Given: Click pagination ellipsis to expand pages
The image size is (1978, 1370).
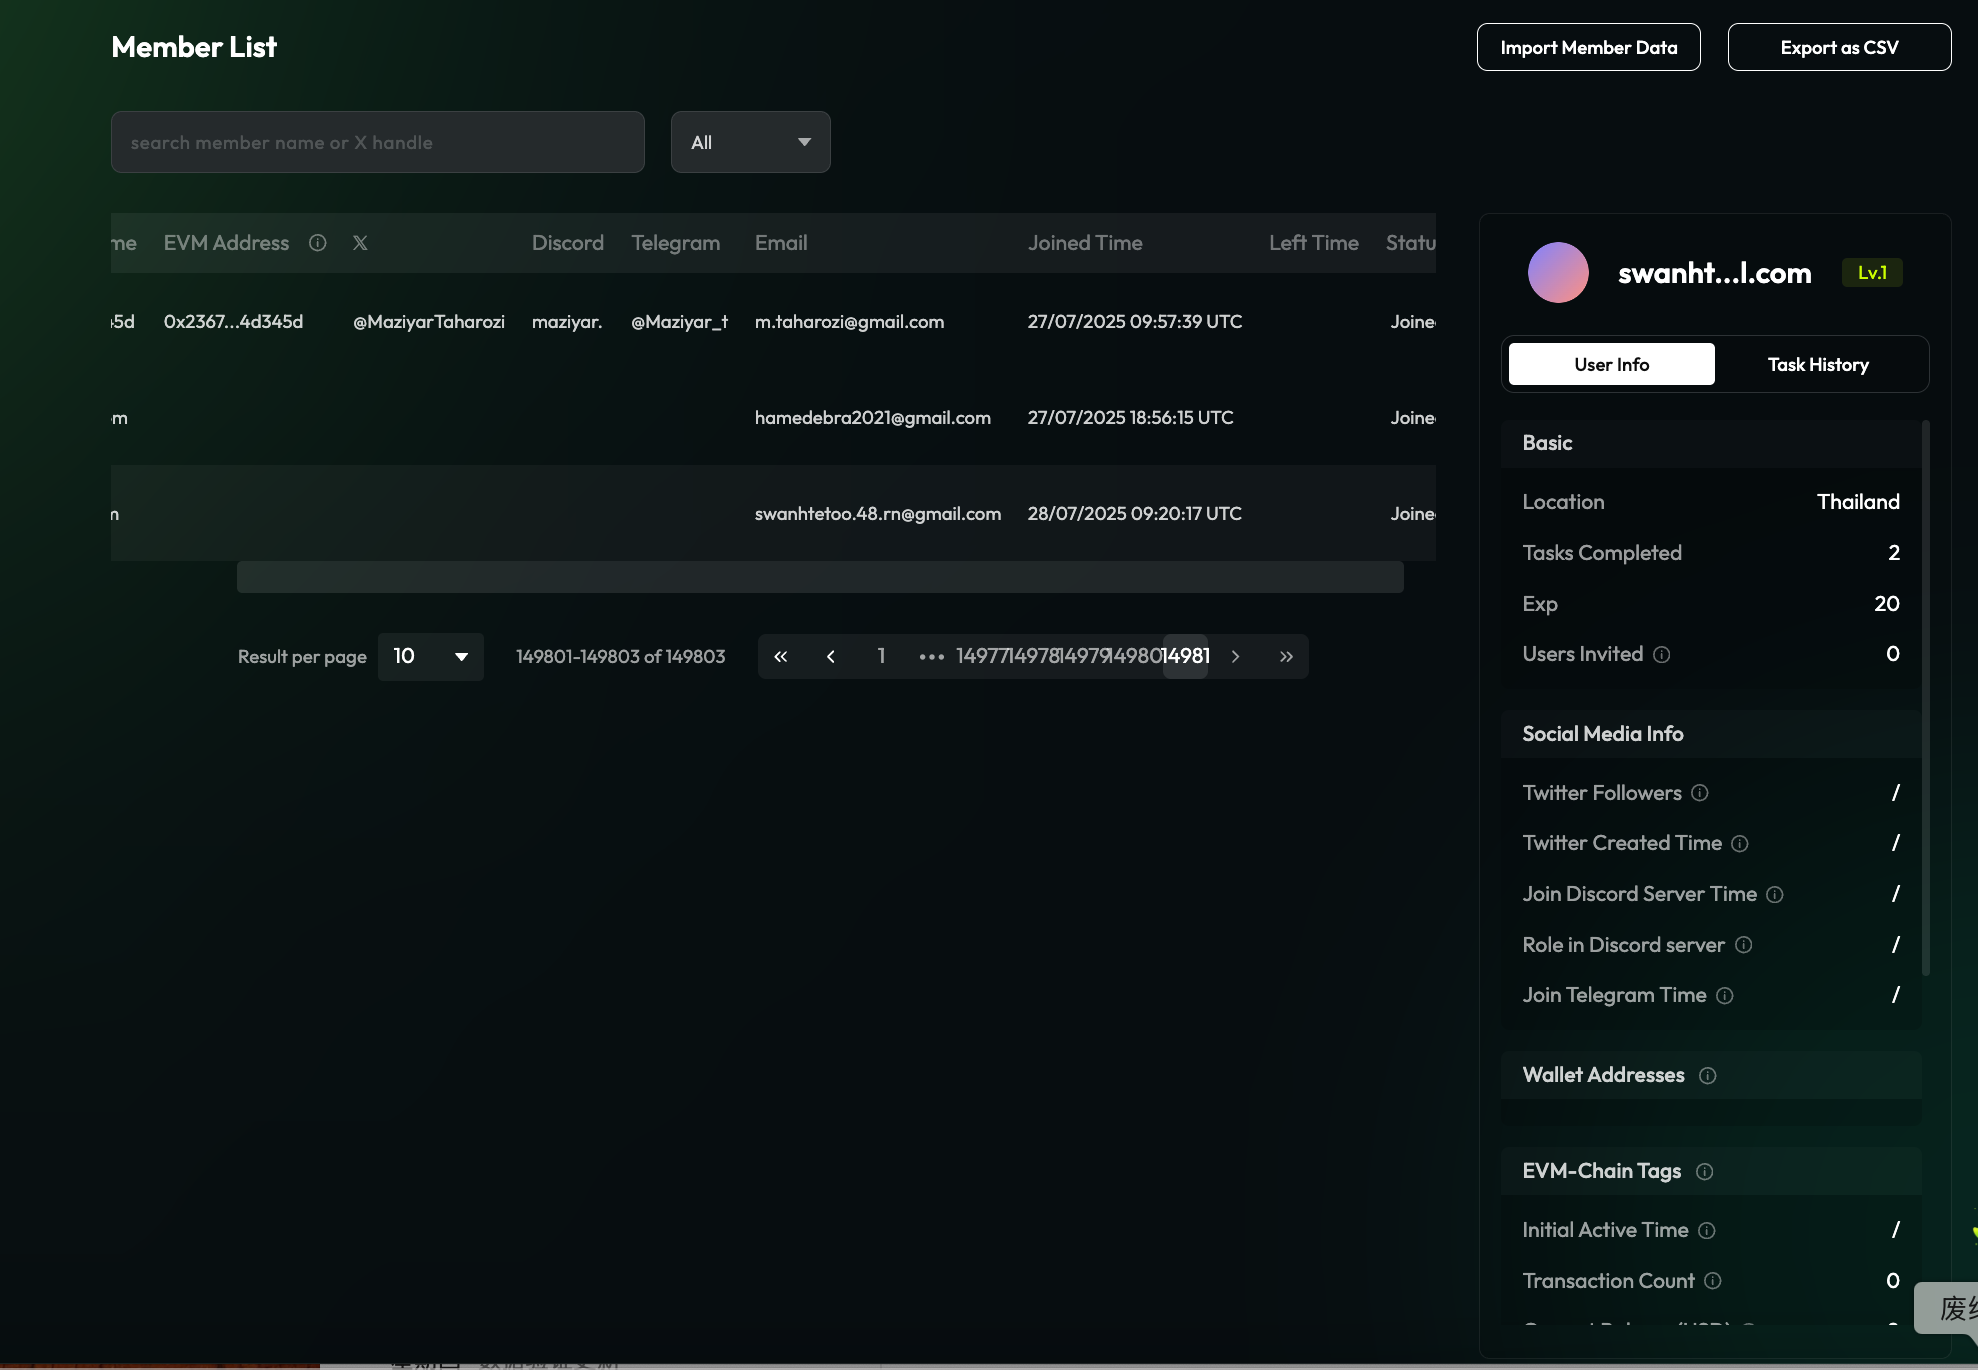Looking at the screenshot, I should pos(931,657).
